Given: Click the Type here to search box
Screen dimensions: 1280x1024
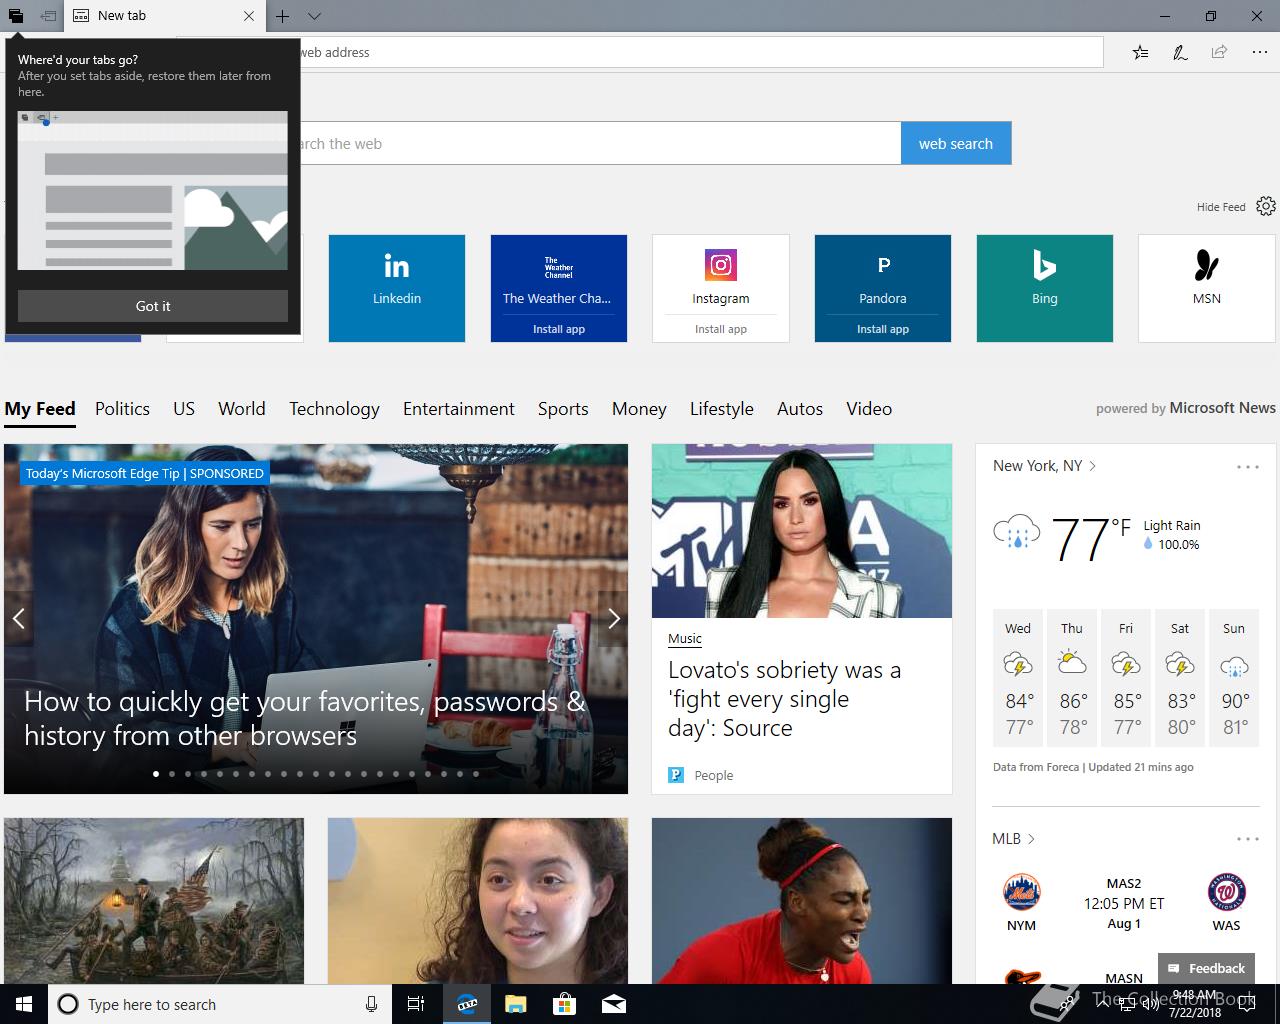Looking at the screenshot, I should click(x=218, y=1004).
